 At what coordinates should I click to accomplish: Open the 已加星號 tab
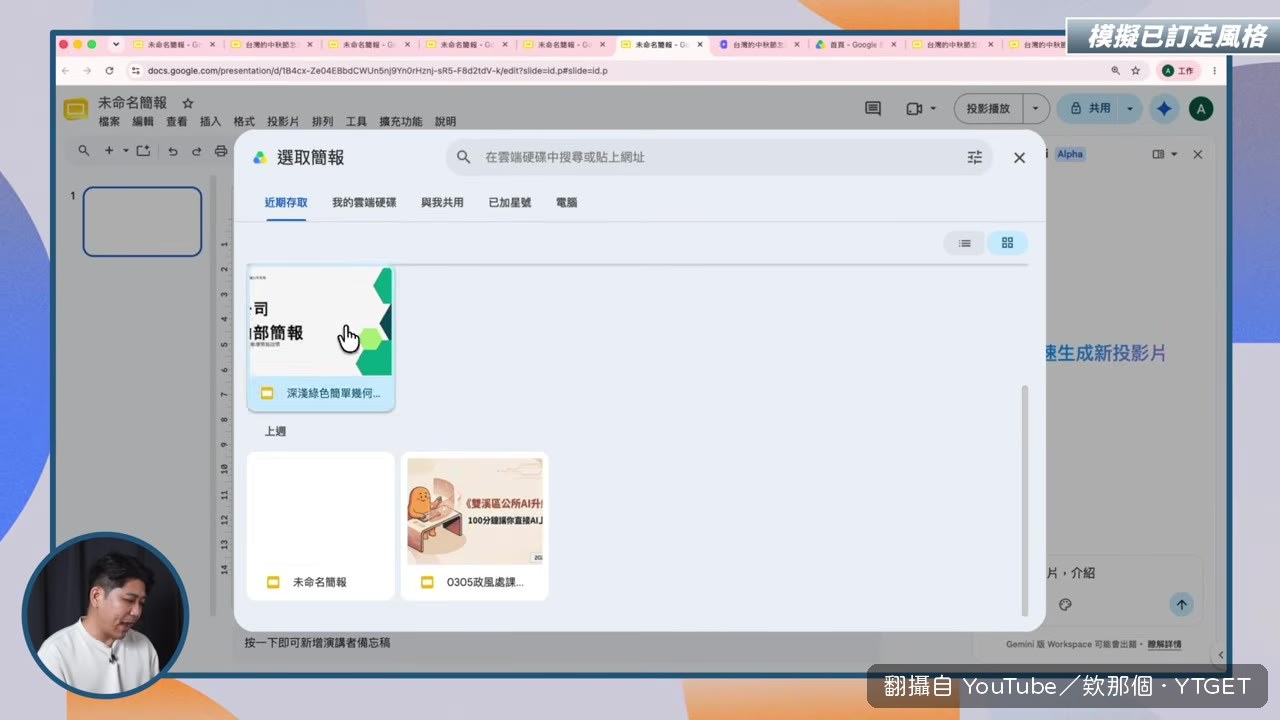[x=510, y=202]
